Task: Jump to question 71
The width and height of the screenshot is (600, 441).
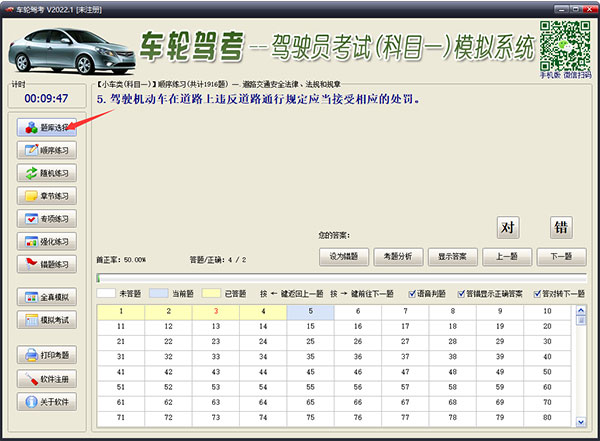Action: coord(121,418)
